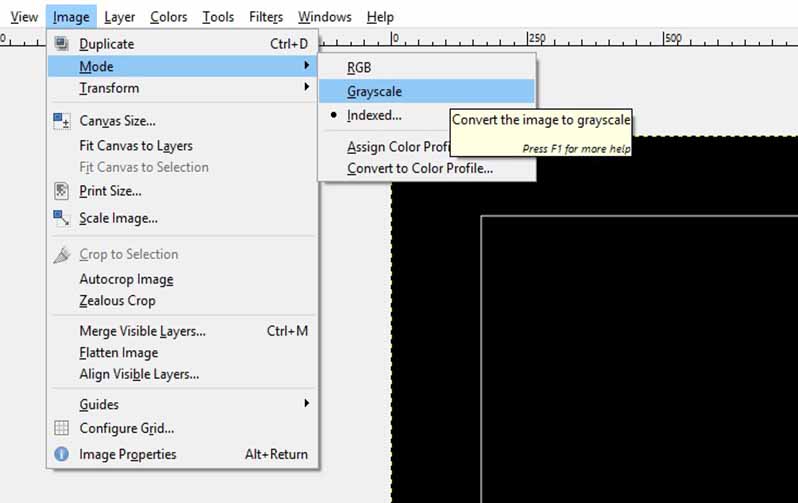
Task: Select the Indexed mode radio bullet
Action: pyautogui.click(x=333, y=115)
